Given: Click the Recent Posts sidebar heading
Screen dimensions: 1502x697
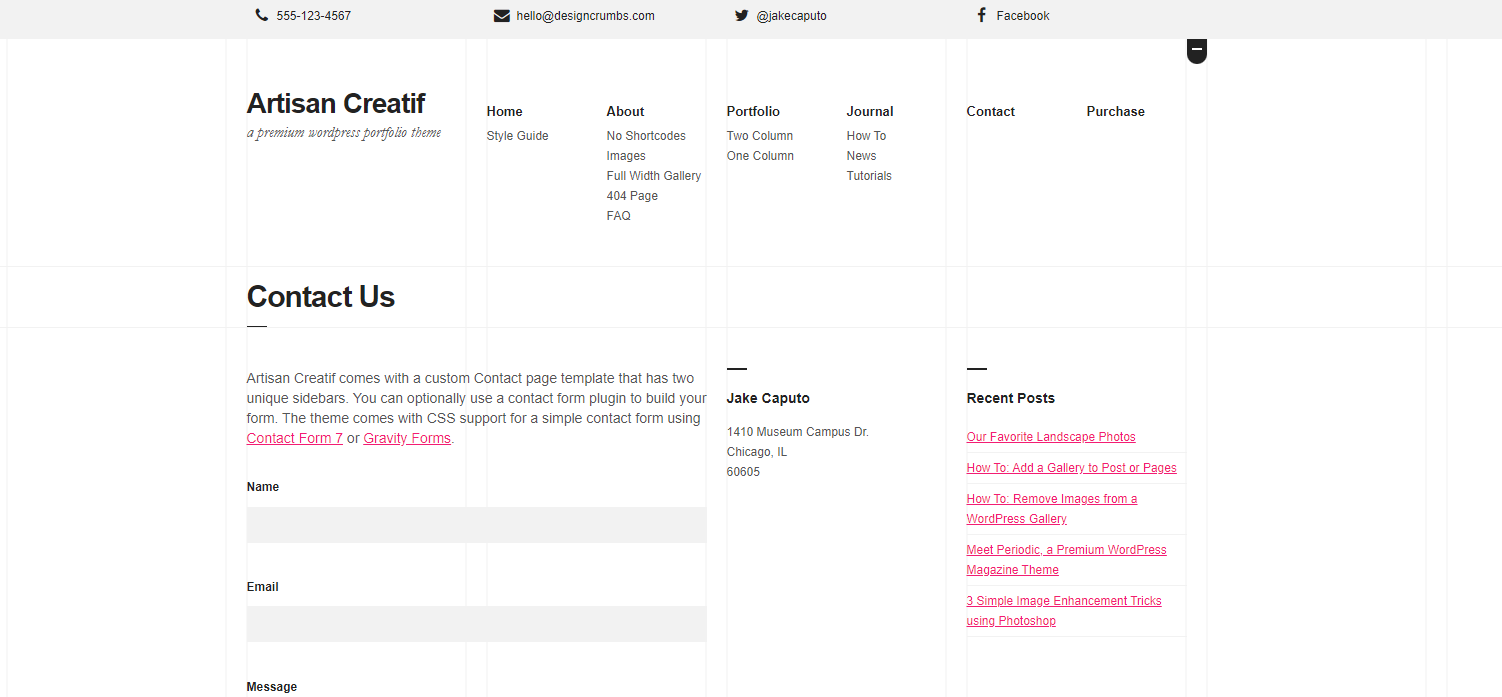Looking at the screenshot, I should (1011, 398).
